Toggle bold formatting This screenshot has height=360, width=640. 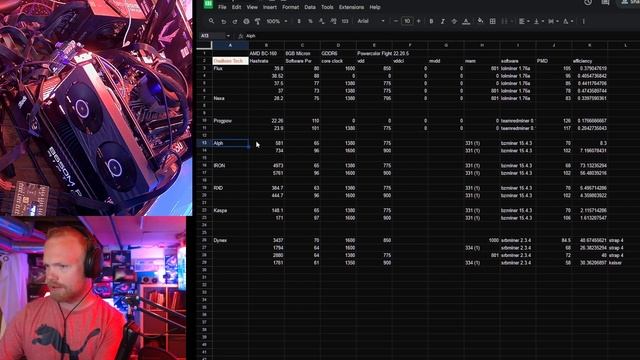click(x=431, y=21)
